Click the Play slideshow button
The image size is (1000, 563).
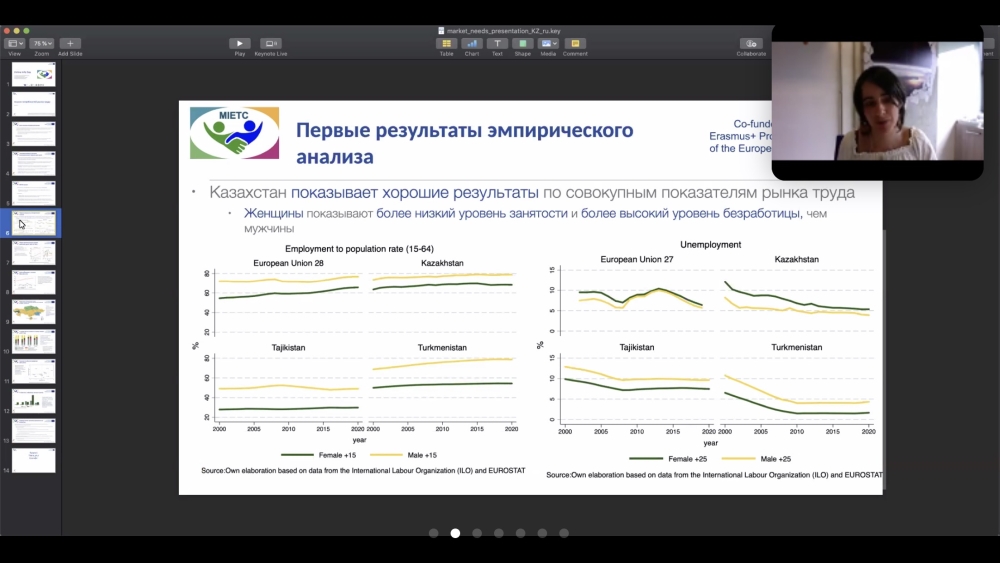click(239, 43)
